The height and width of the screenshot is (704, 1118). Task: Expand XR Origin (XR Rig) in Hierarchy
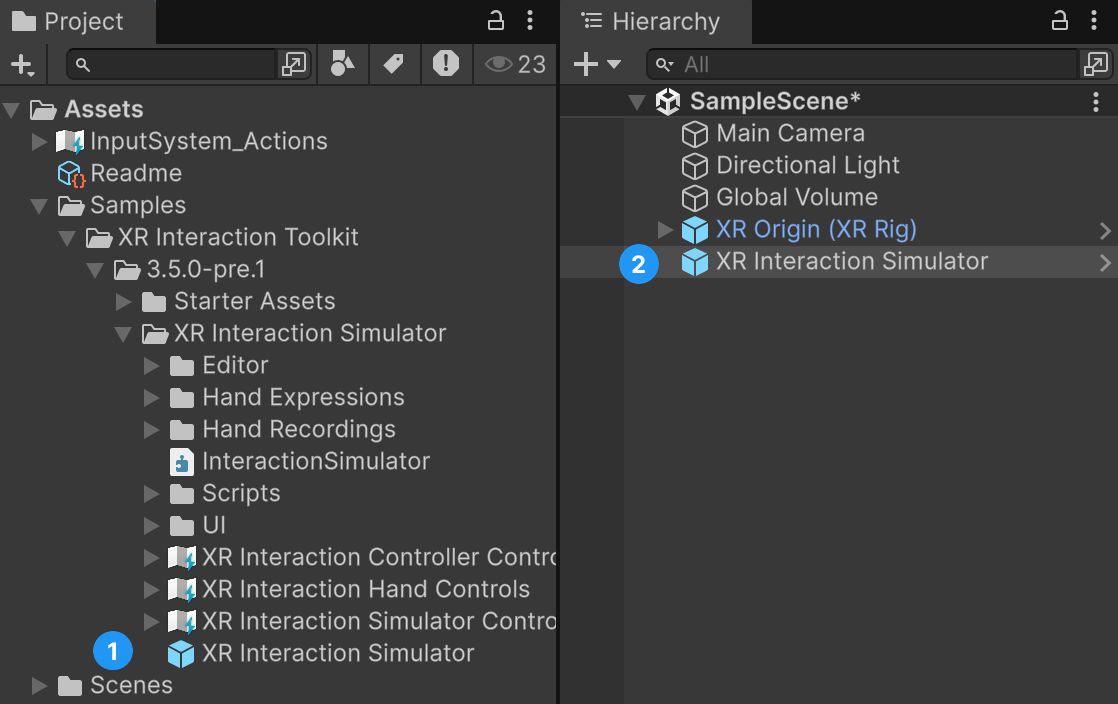click(665, 230)
